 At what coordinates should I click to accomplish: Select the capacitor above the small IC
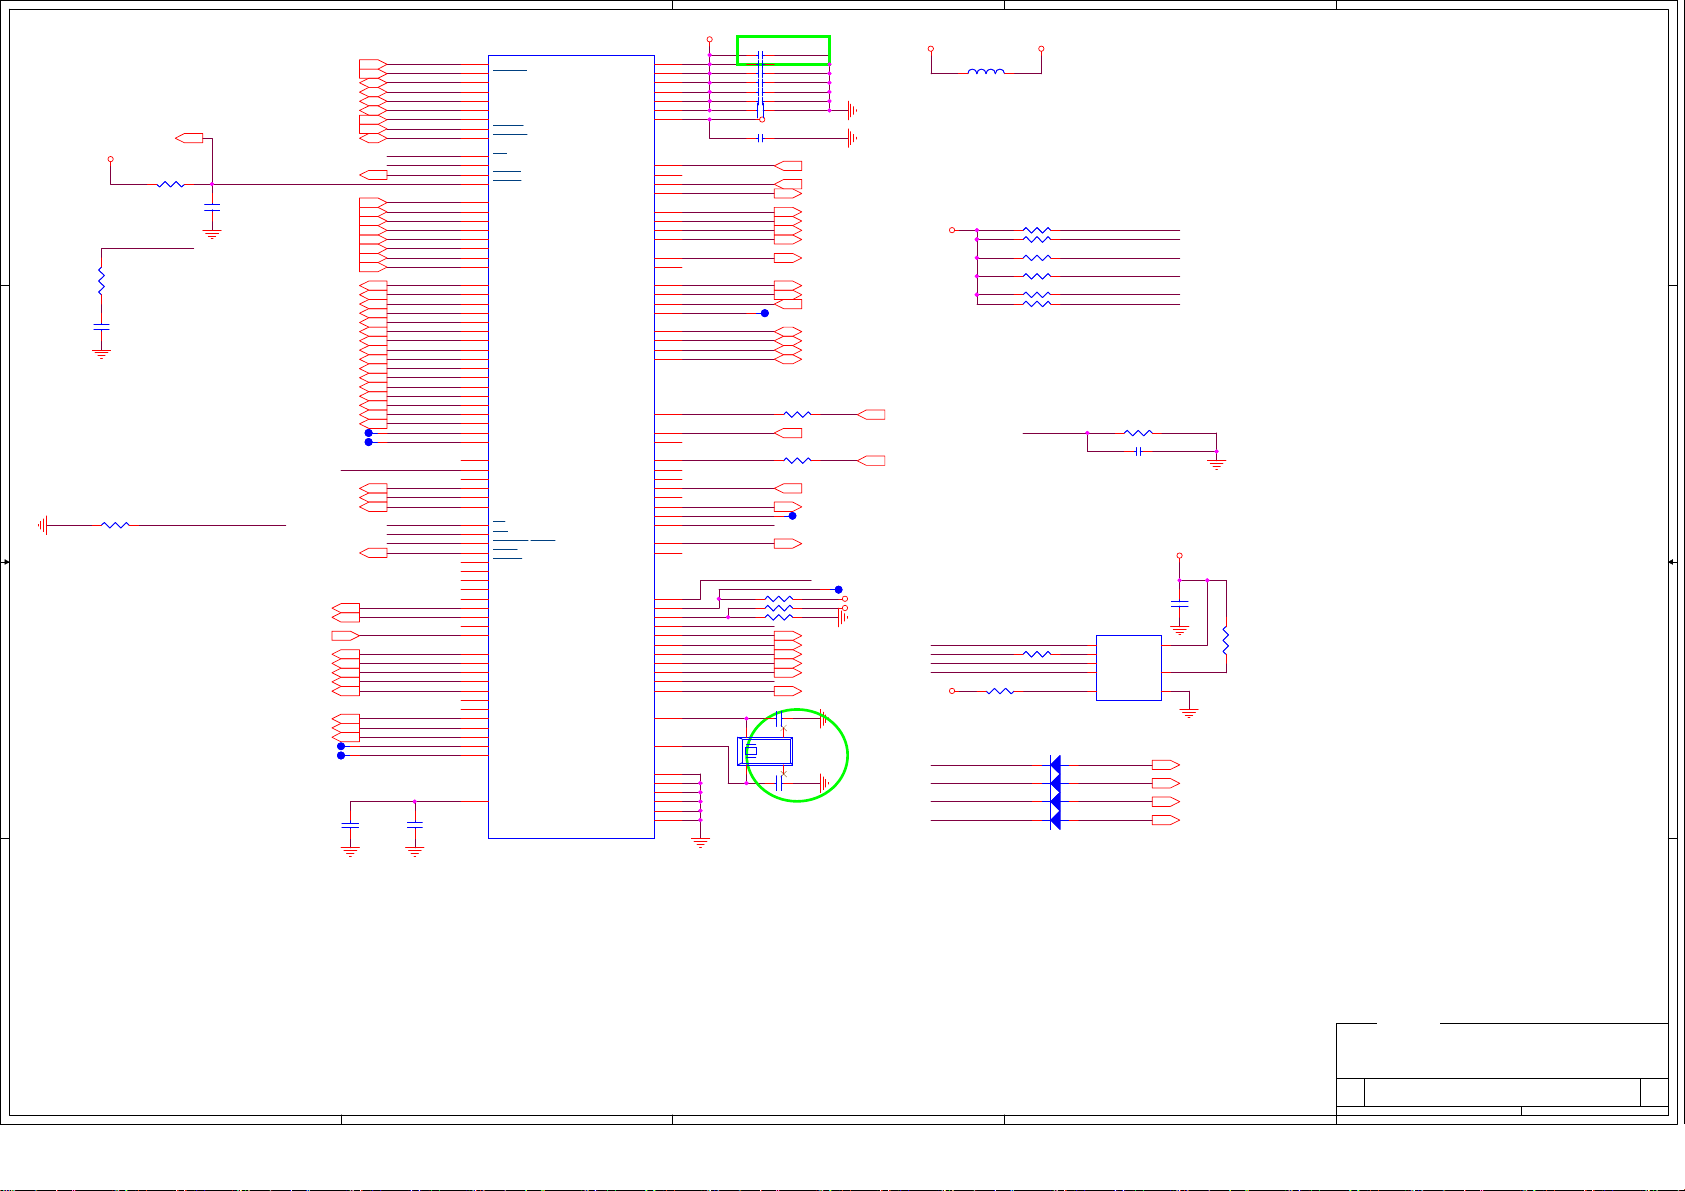(x=1180, y=604)
